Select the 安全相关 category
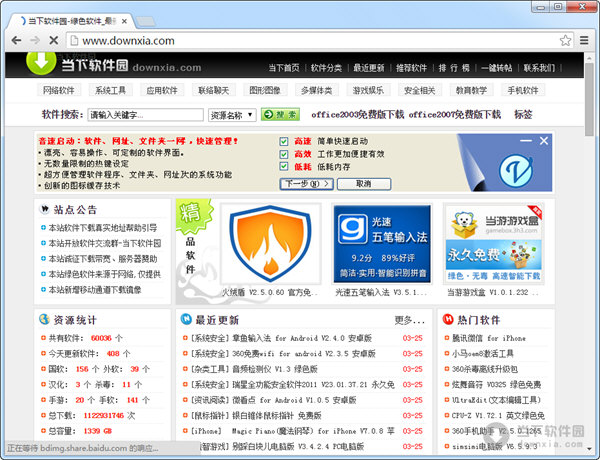 pos(420,90)
